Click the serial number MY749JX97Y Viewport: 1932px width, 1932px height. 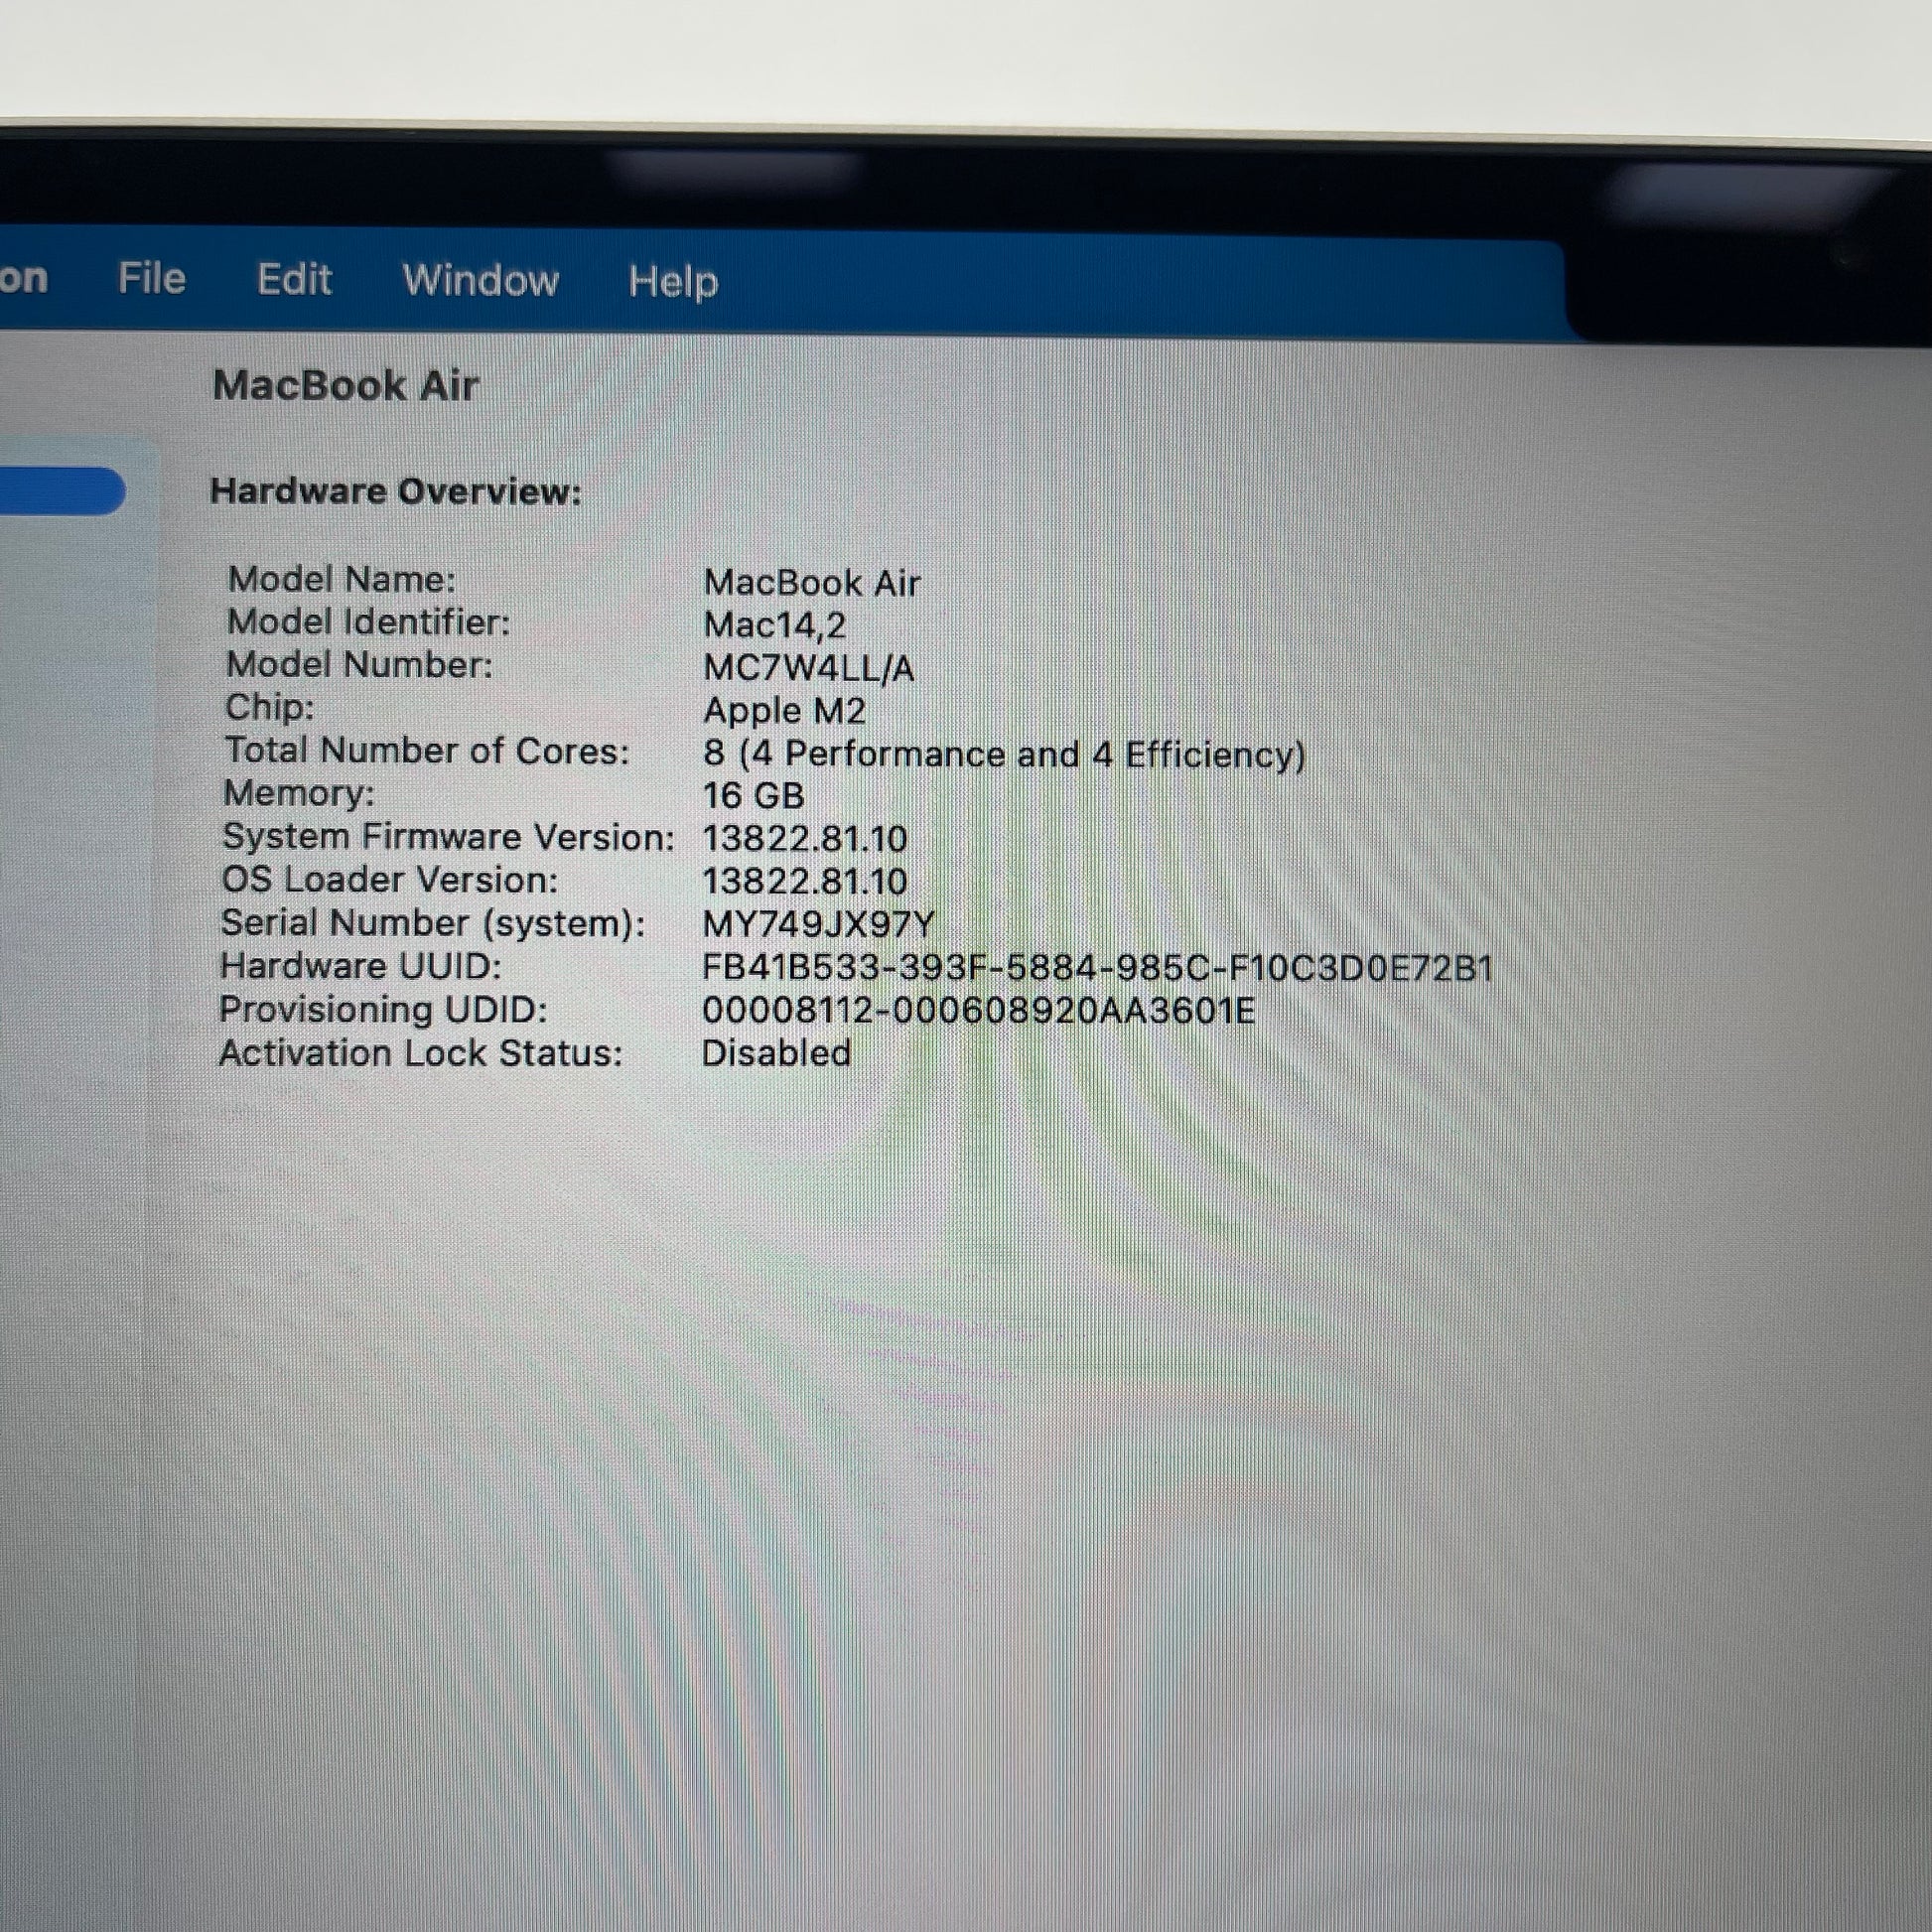(x=817, y=924)
